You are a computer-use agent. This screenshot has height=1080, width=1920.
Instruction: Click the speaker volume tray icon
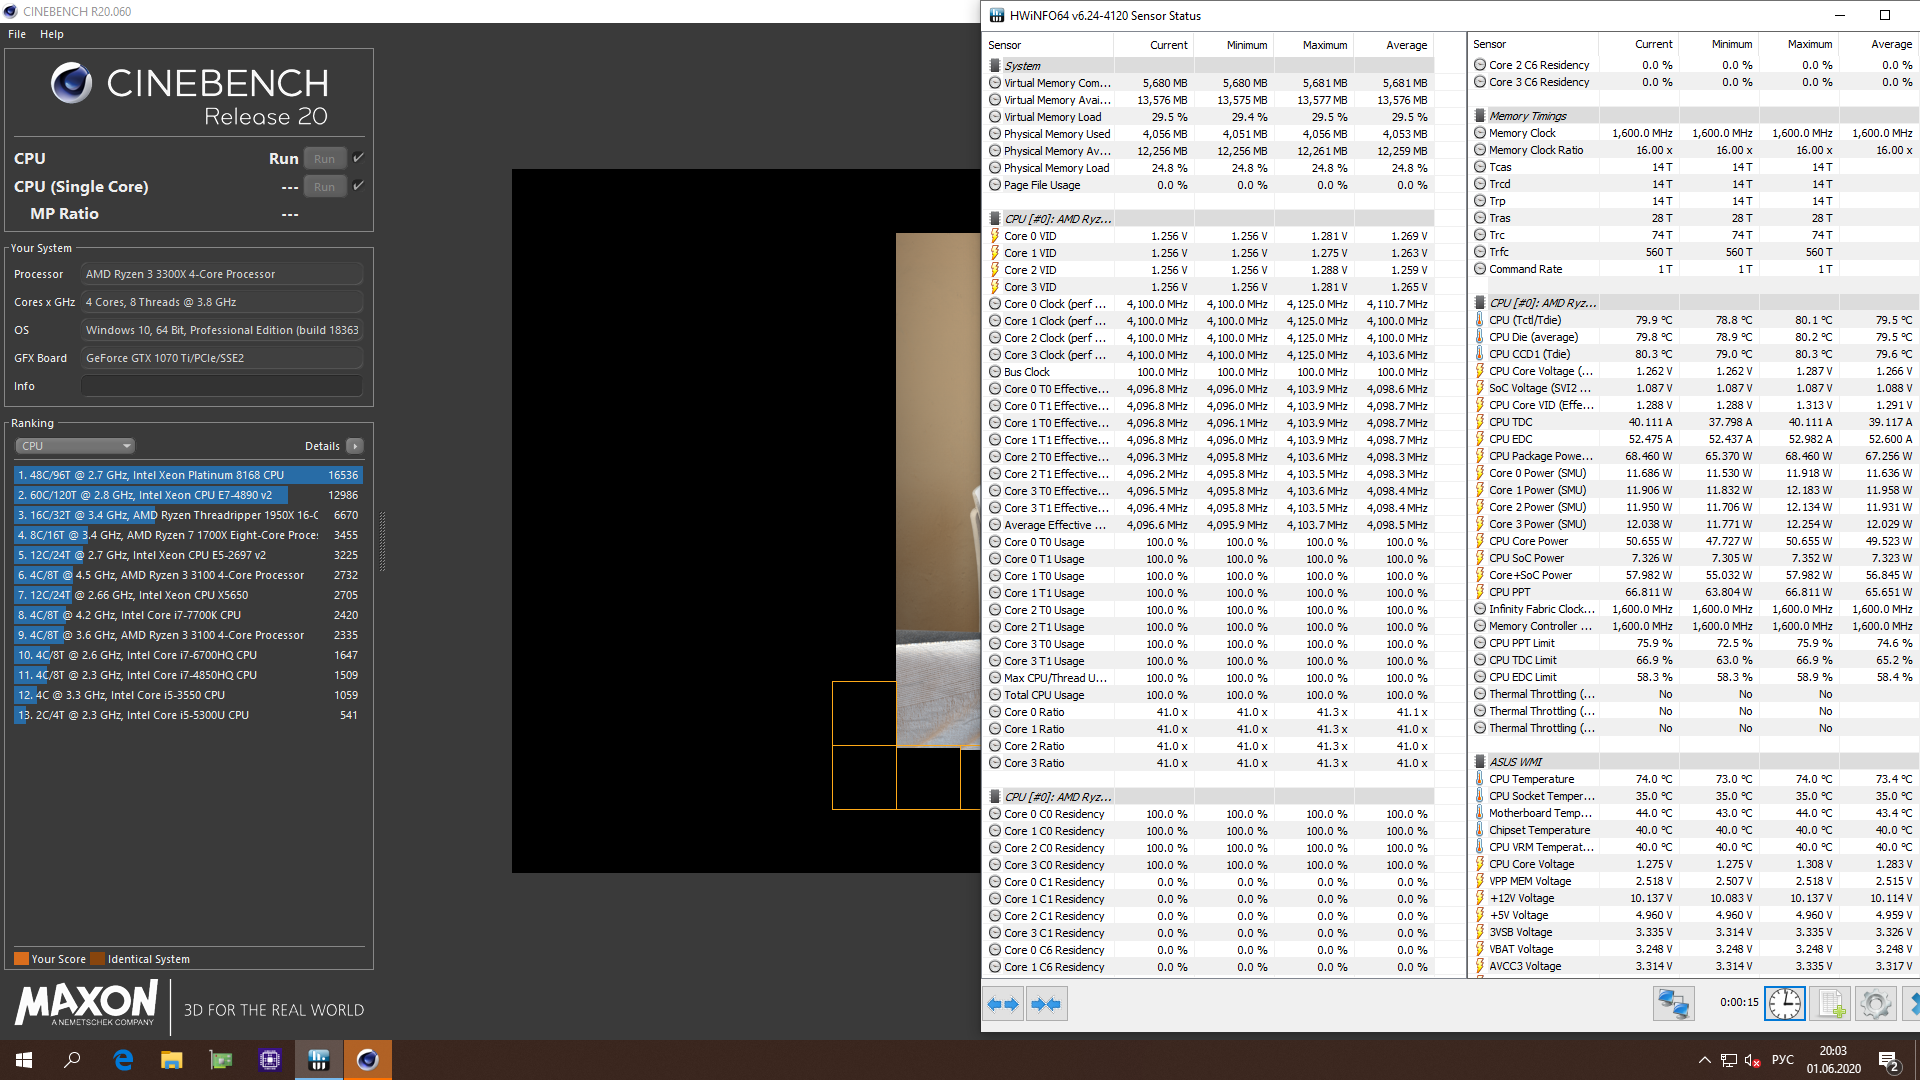point(1752,1060)
